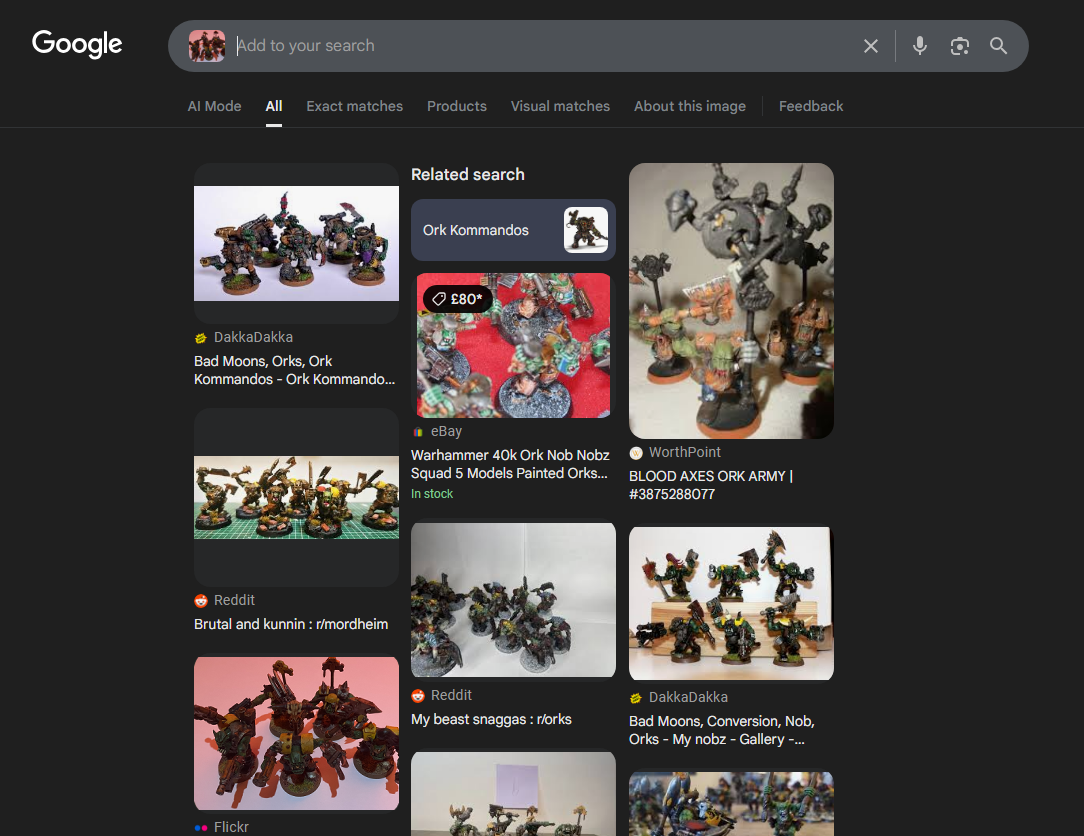Open the Products tab
The height and width of the screenshot is (836, 1084).
457,106
